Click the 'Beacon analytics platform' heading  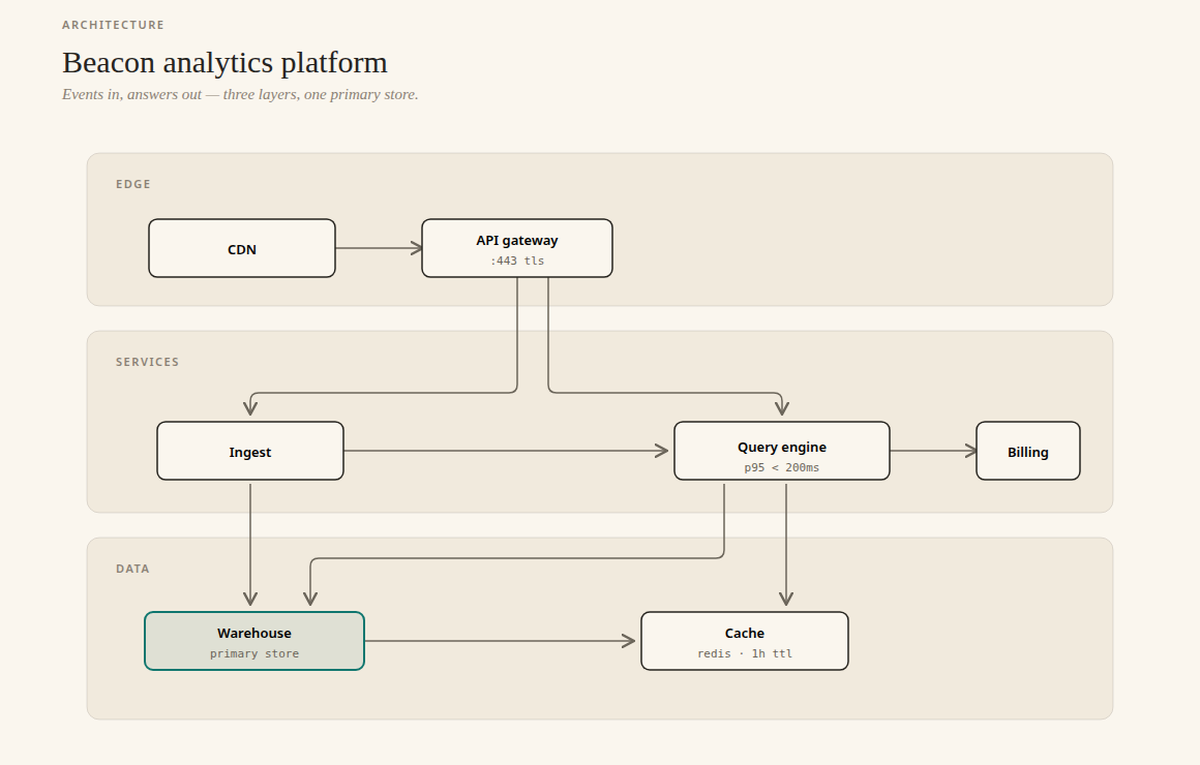(225, 62)
